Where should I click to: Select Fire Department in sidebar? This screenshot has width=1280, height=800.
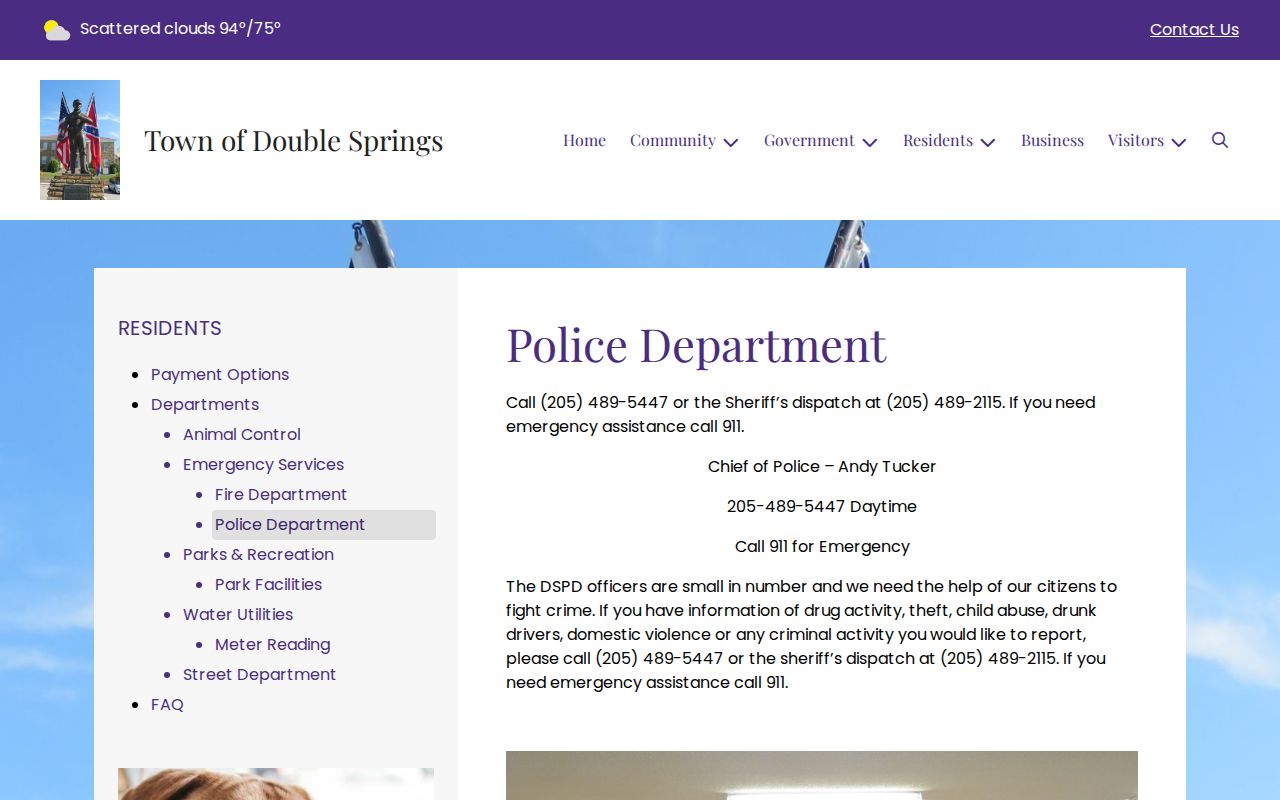281,494
